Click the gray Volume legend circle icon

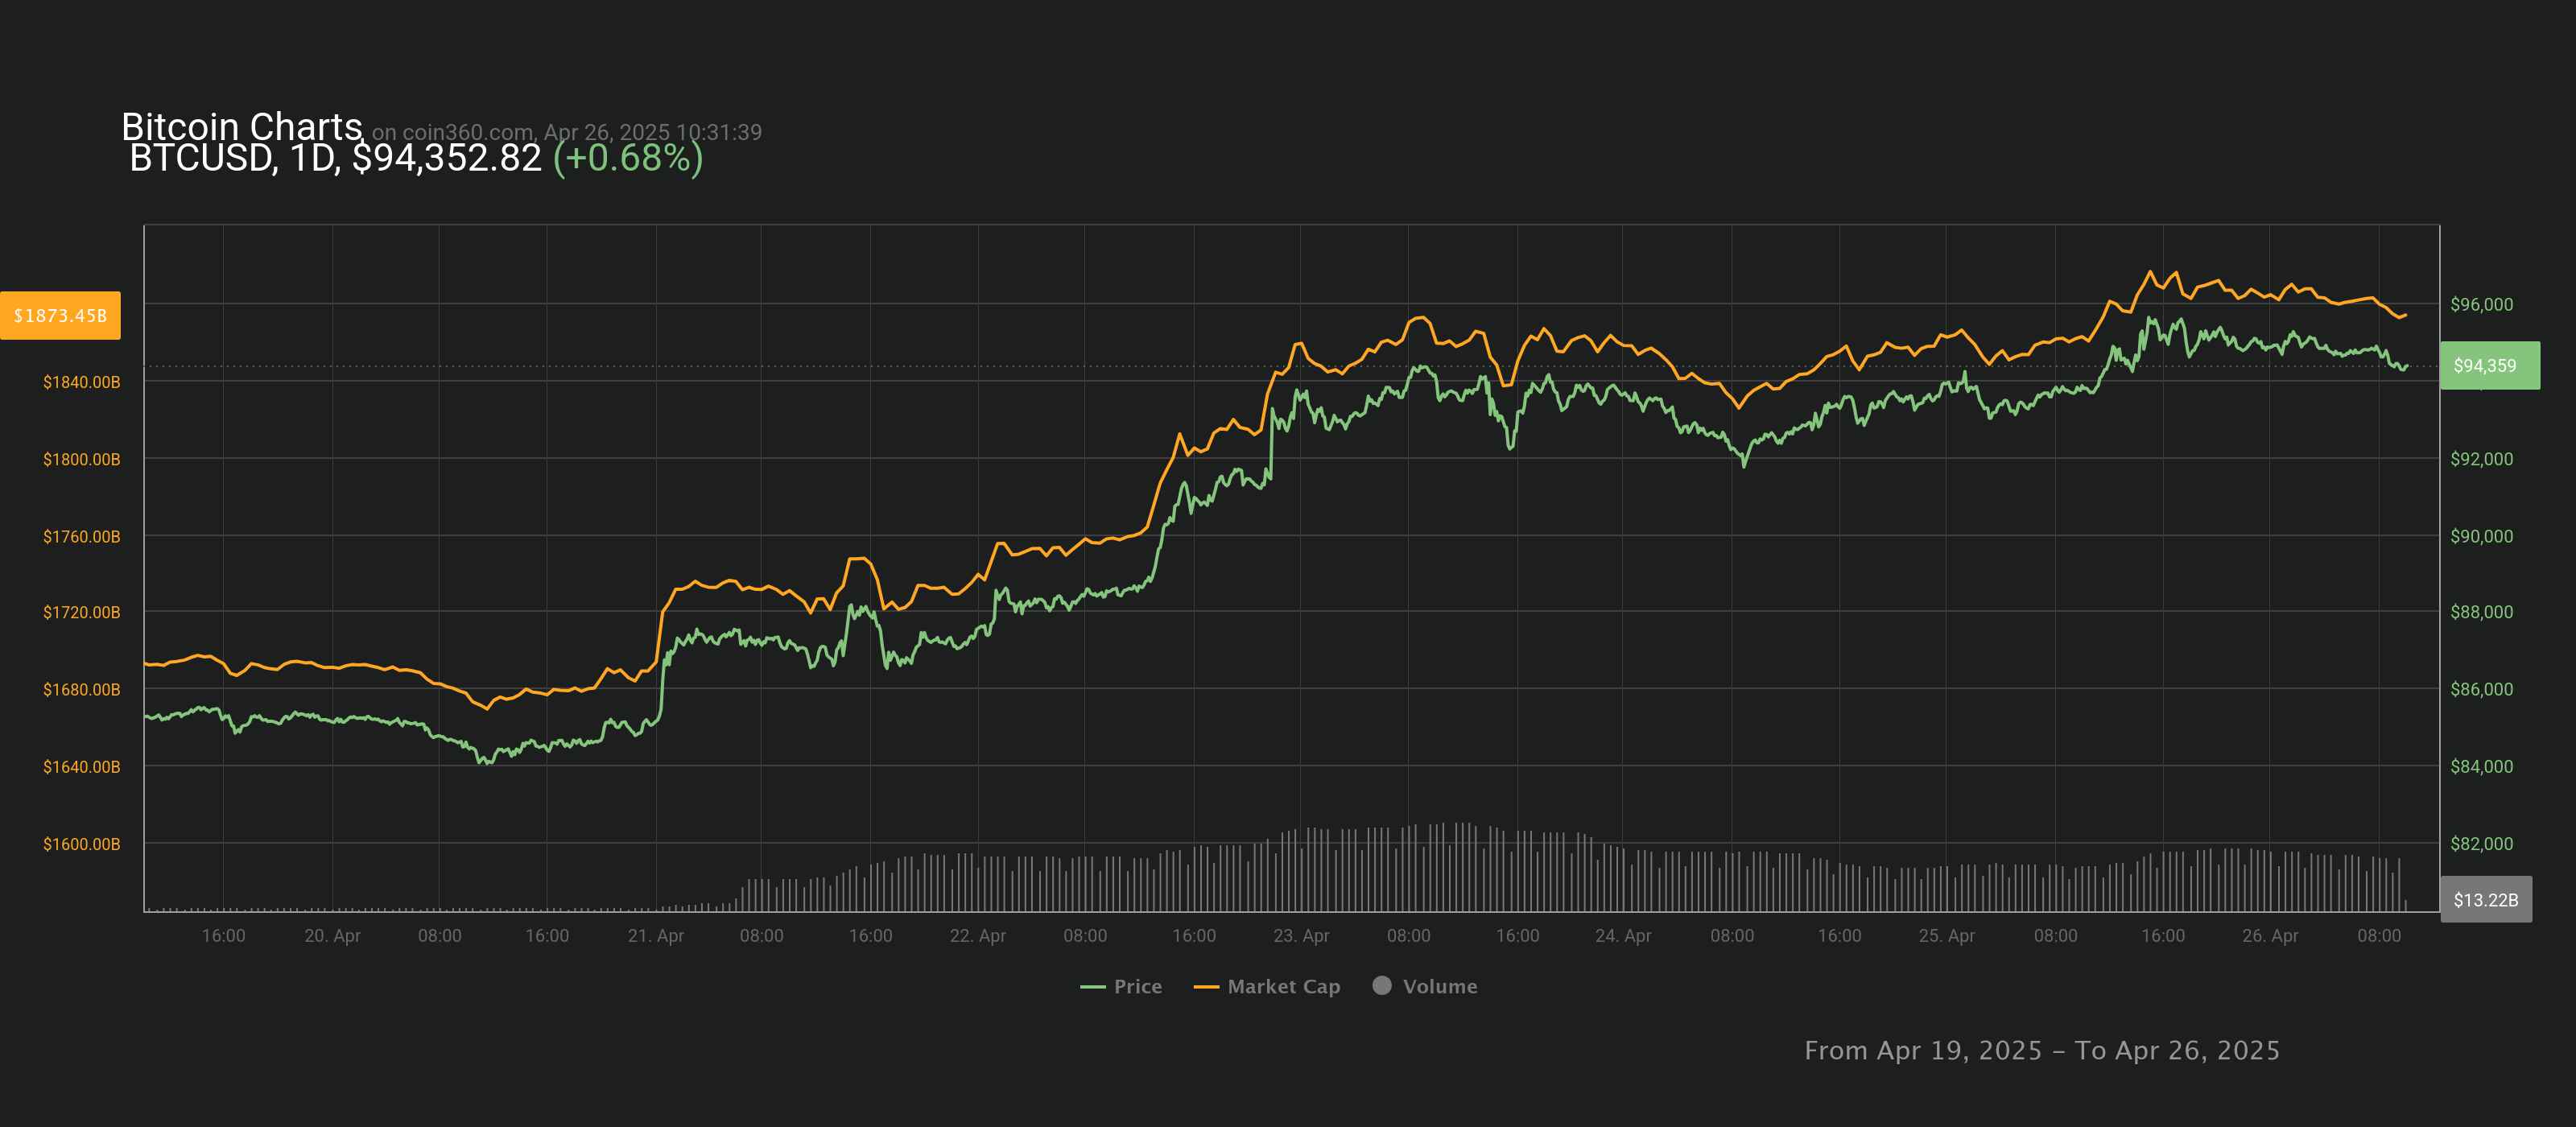1382,985
